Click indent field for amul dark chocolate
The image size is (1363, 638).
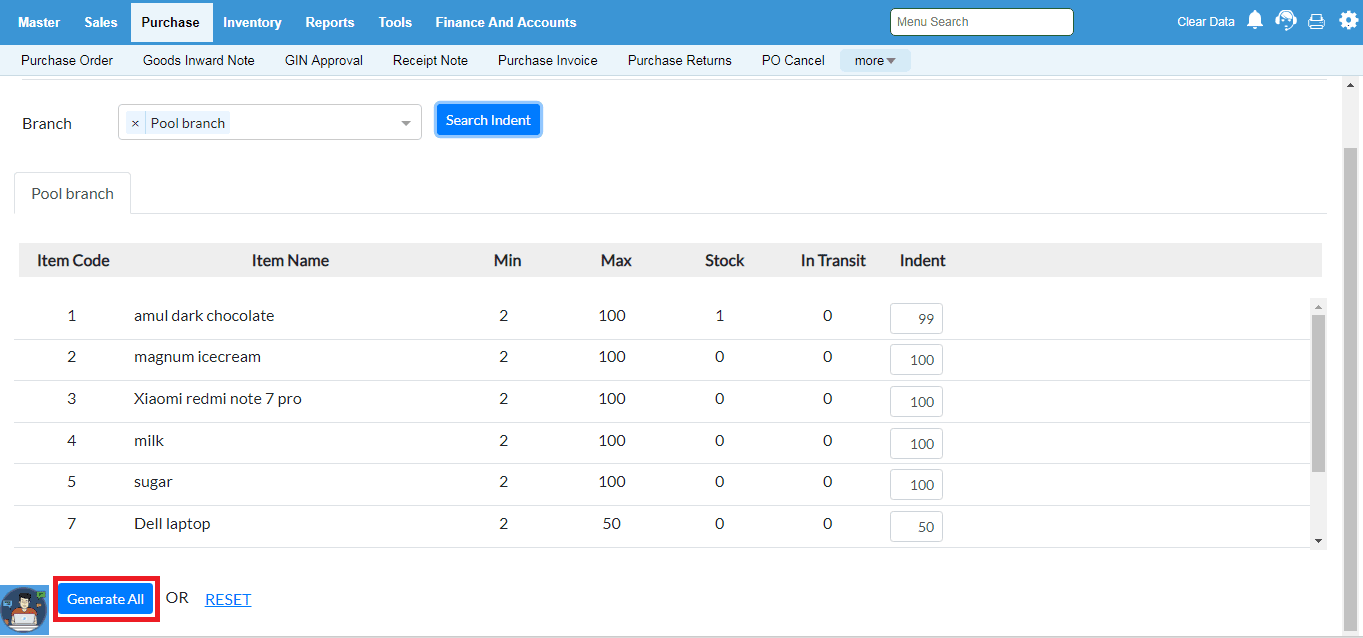(x=916, y=319)
